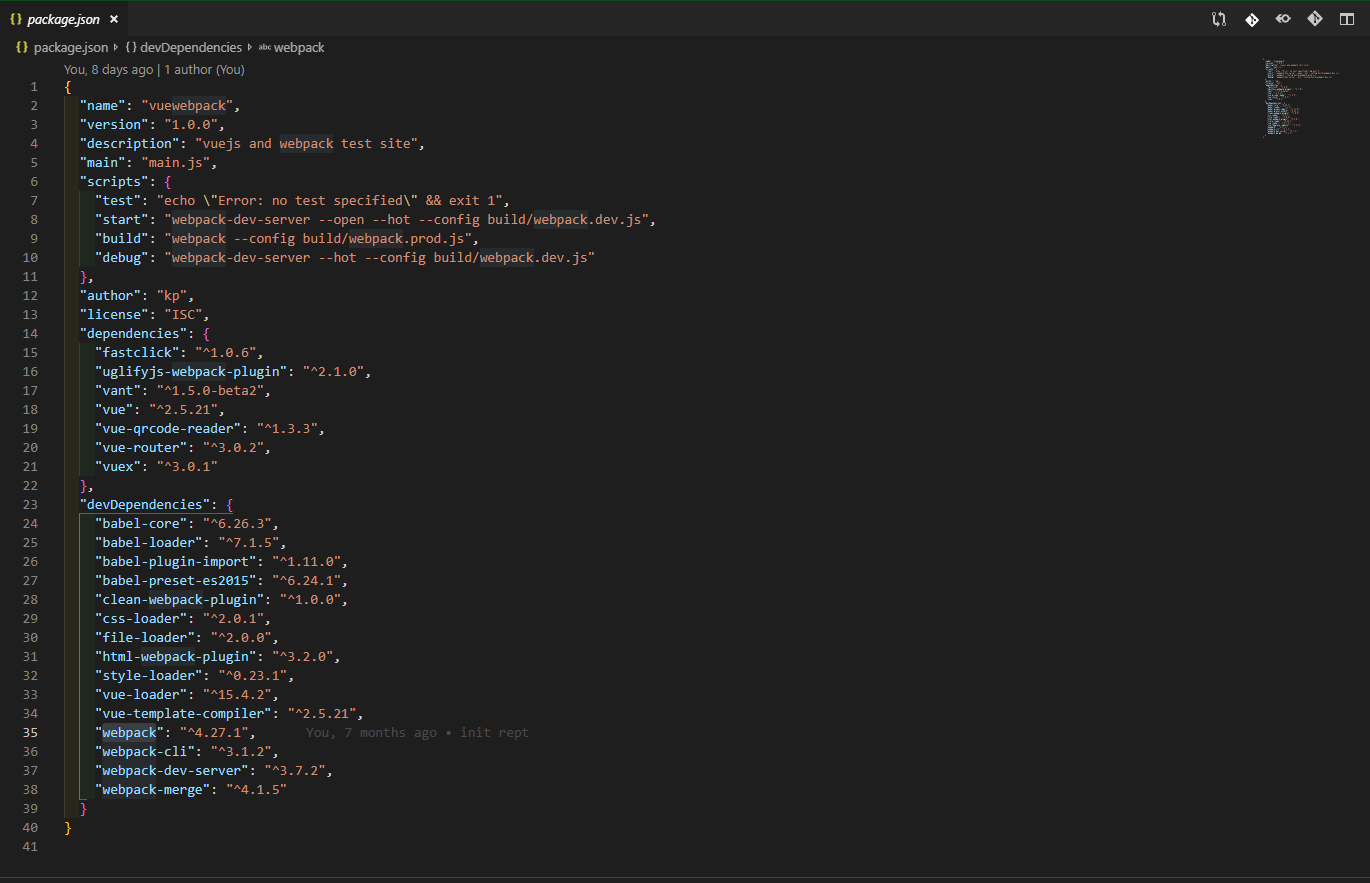Click the "babel-core" entry
This screenshot has height=883, width=1370.
[141, 524]
